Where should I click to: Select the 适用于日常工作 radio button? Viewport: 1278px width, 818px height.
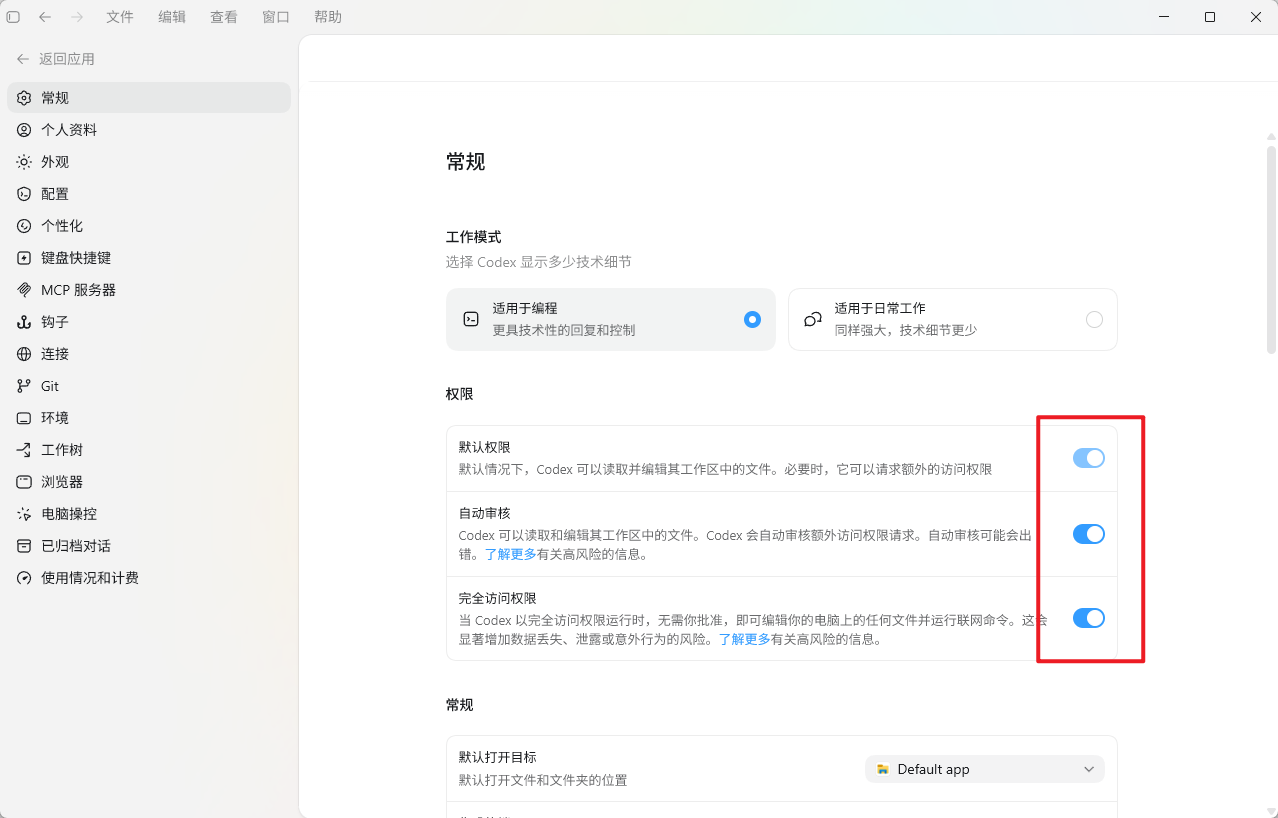(1094, 319)
